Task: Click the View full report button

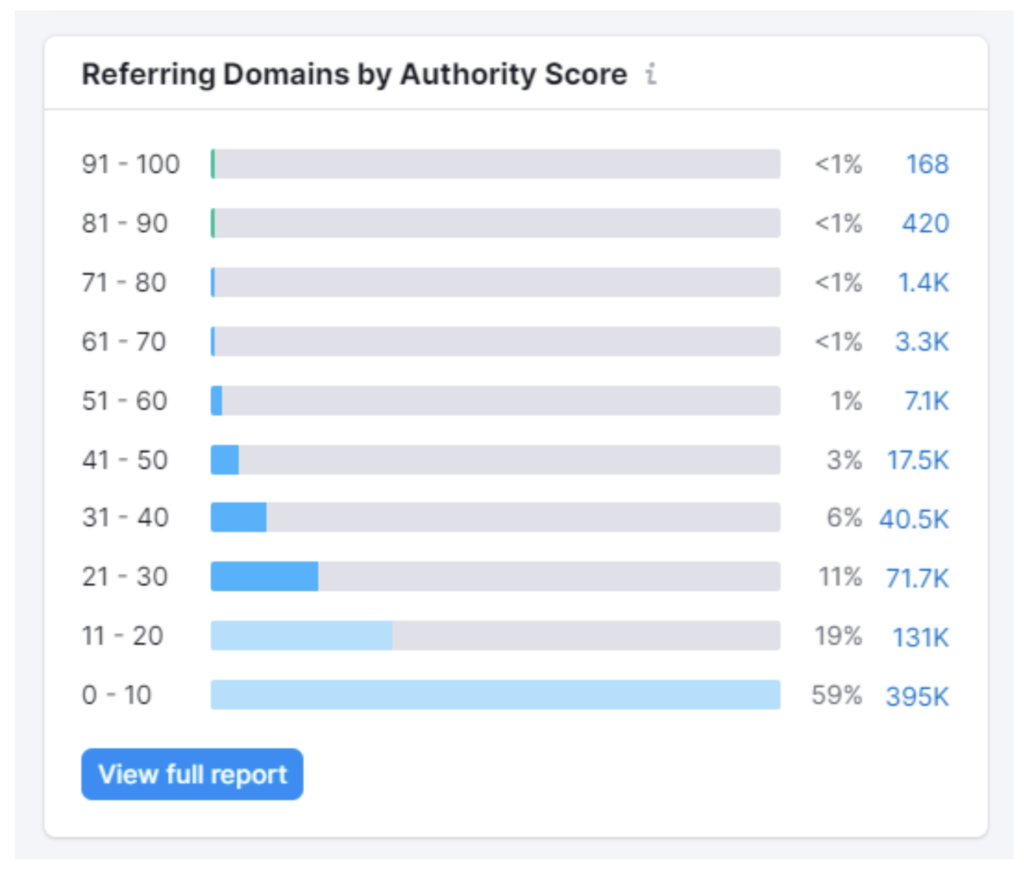Action: [x=192, y=774]
